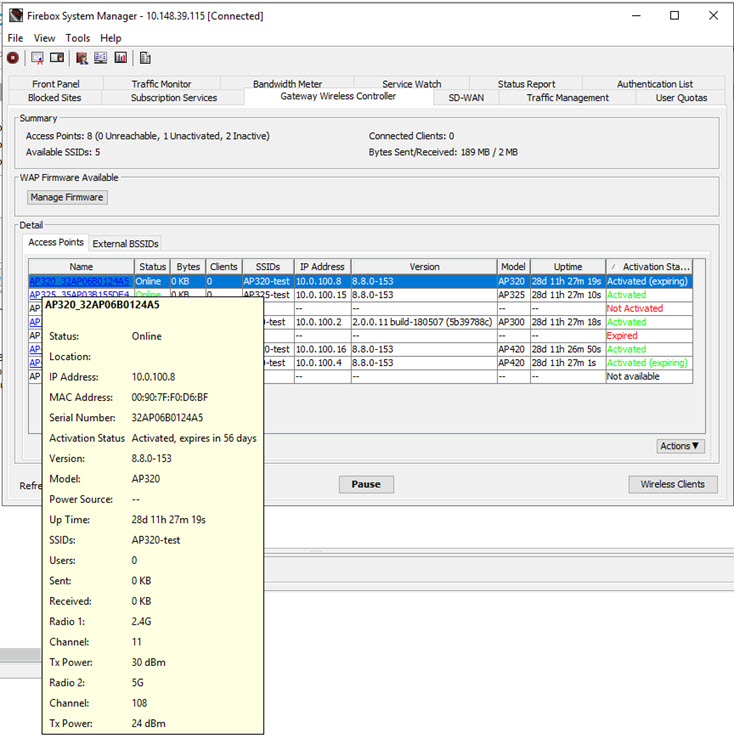Click the split window panel toolbar icon

57,58
